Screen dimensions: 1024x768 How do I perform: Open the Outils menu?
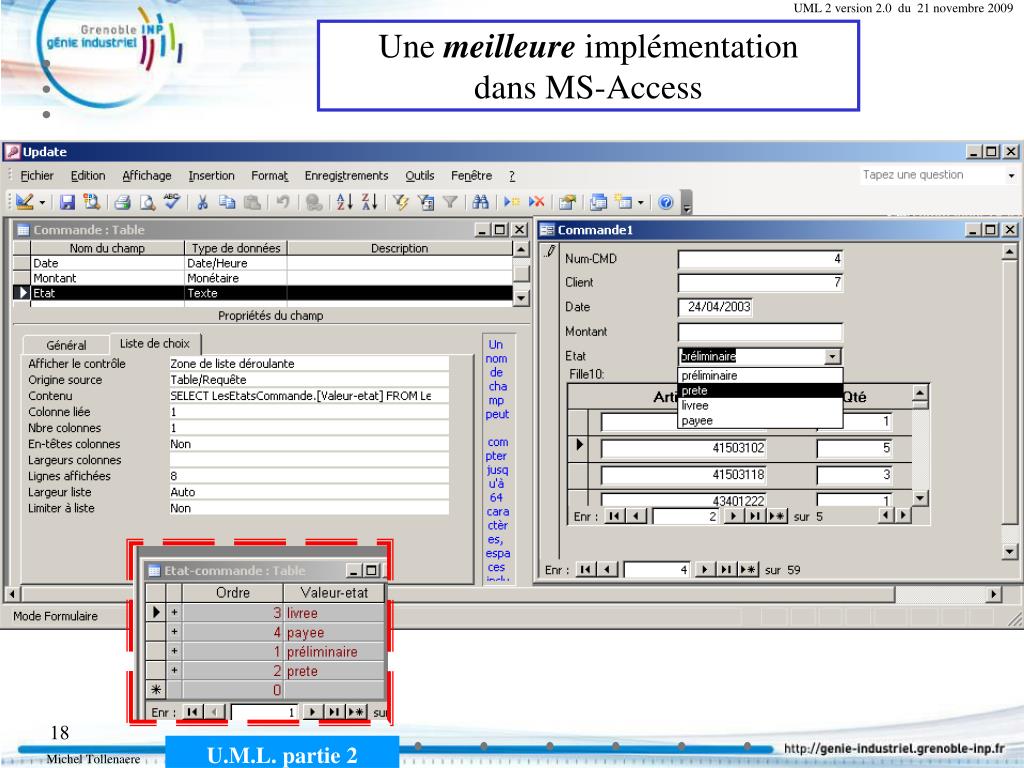[x=419, y=176]
